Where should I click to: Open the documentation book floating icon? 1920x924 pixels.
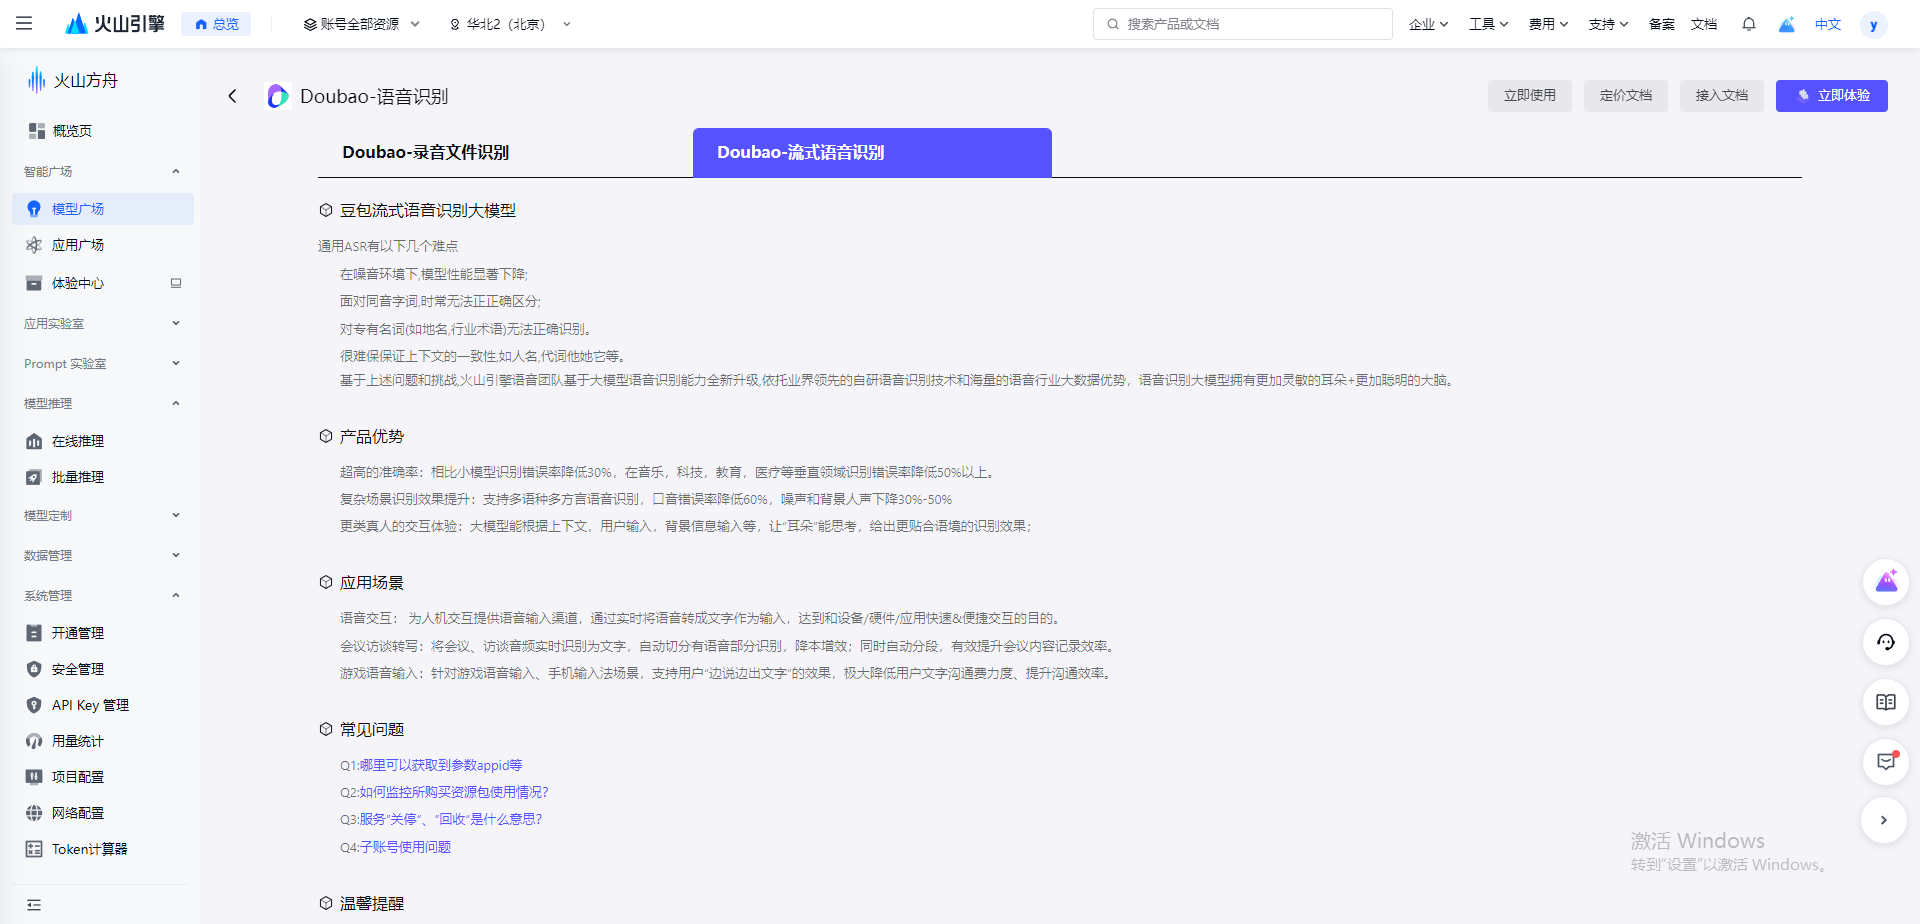tap(1886, 702)
